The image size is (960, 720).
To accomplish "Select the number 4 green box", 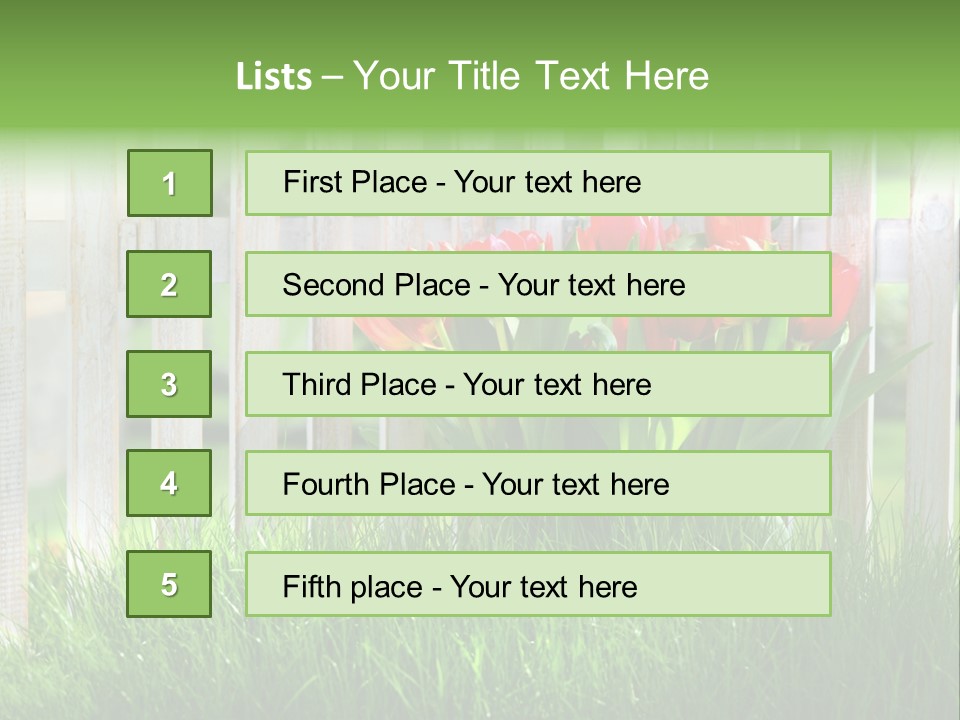I will (169, 483).
